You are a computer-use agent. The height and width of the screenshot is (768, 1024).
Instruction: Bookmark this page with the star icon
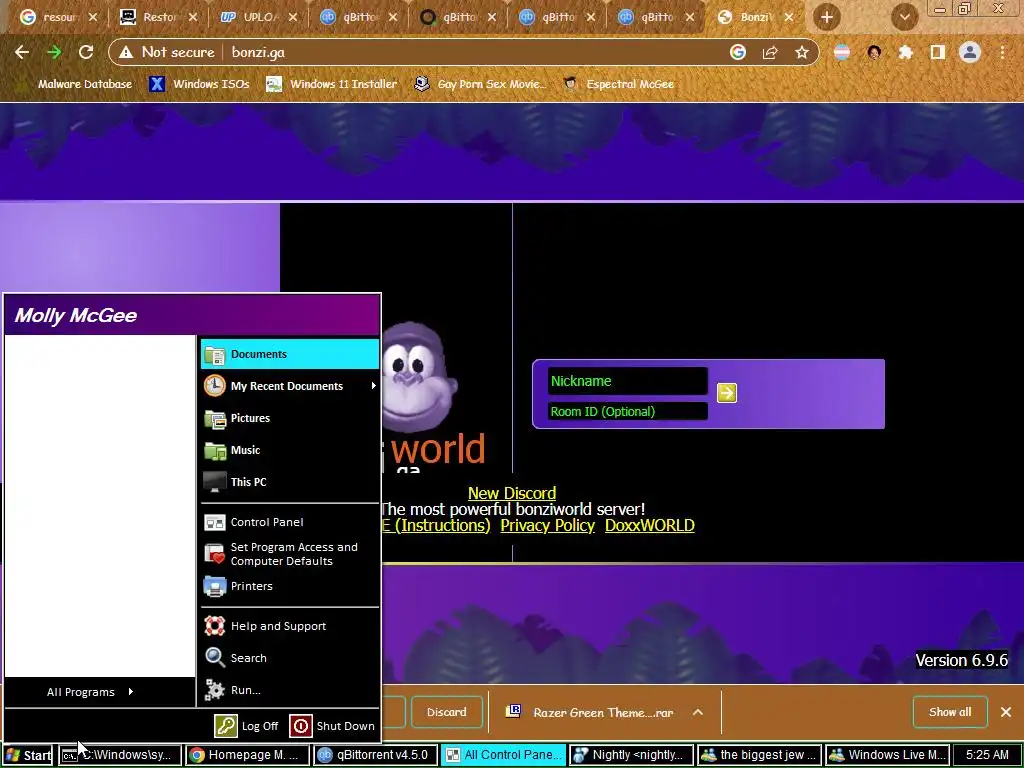click(802, 52)
